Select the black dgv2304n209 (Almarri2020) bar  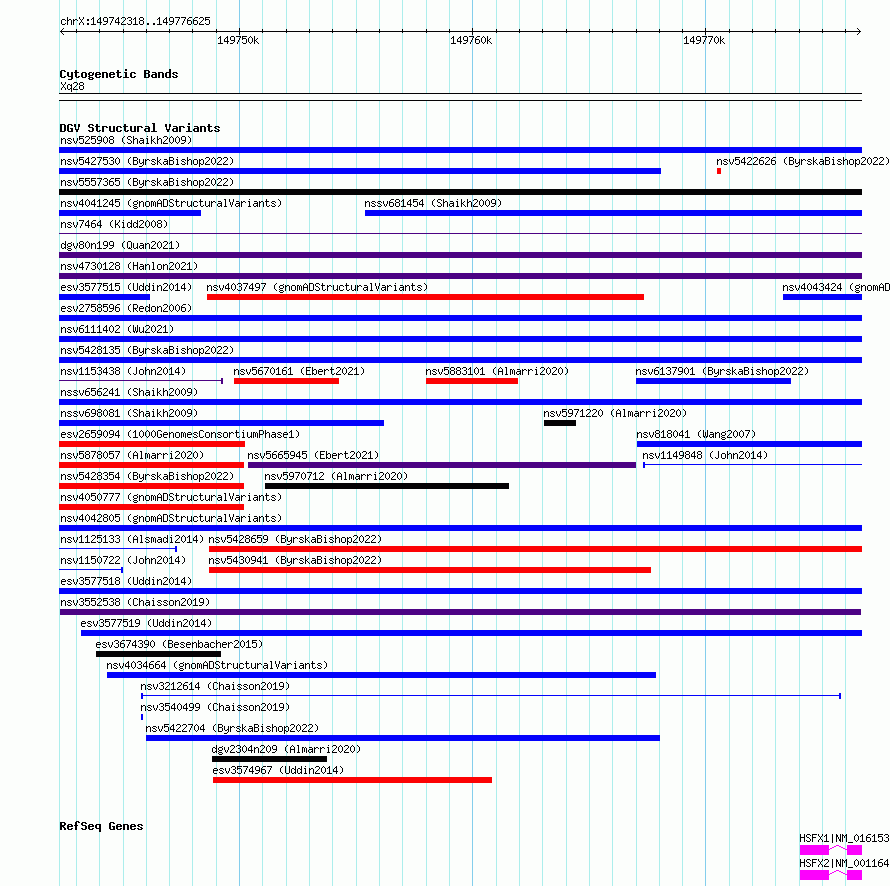(269, 759)
